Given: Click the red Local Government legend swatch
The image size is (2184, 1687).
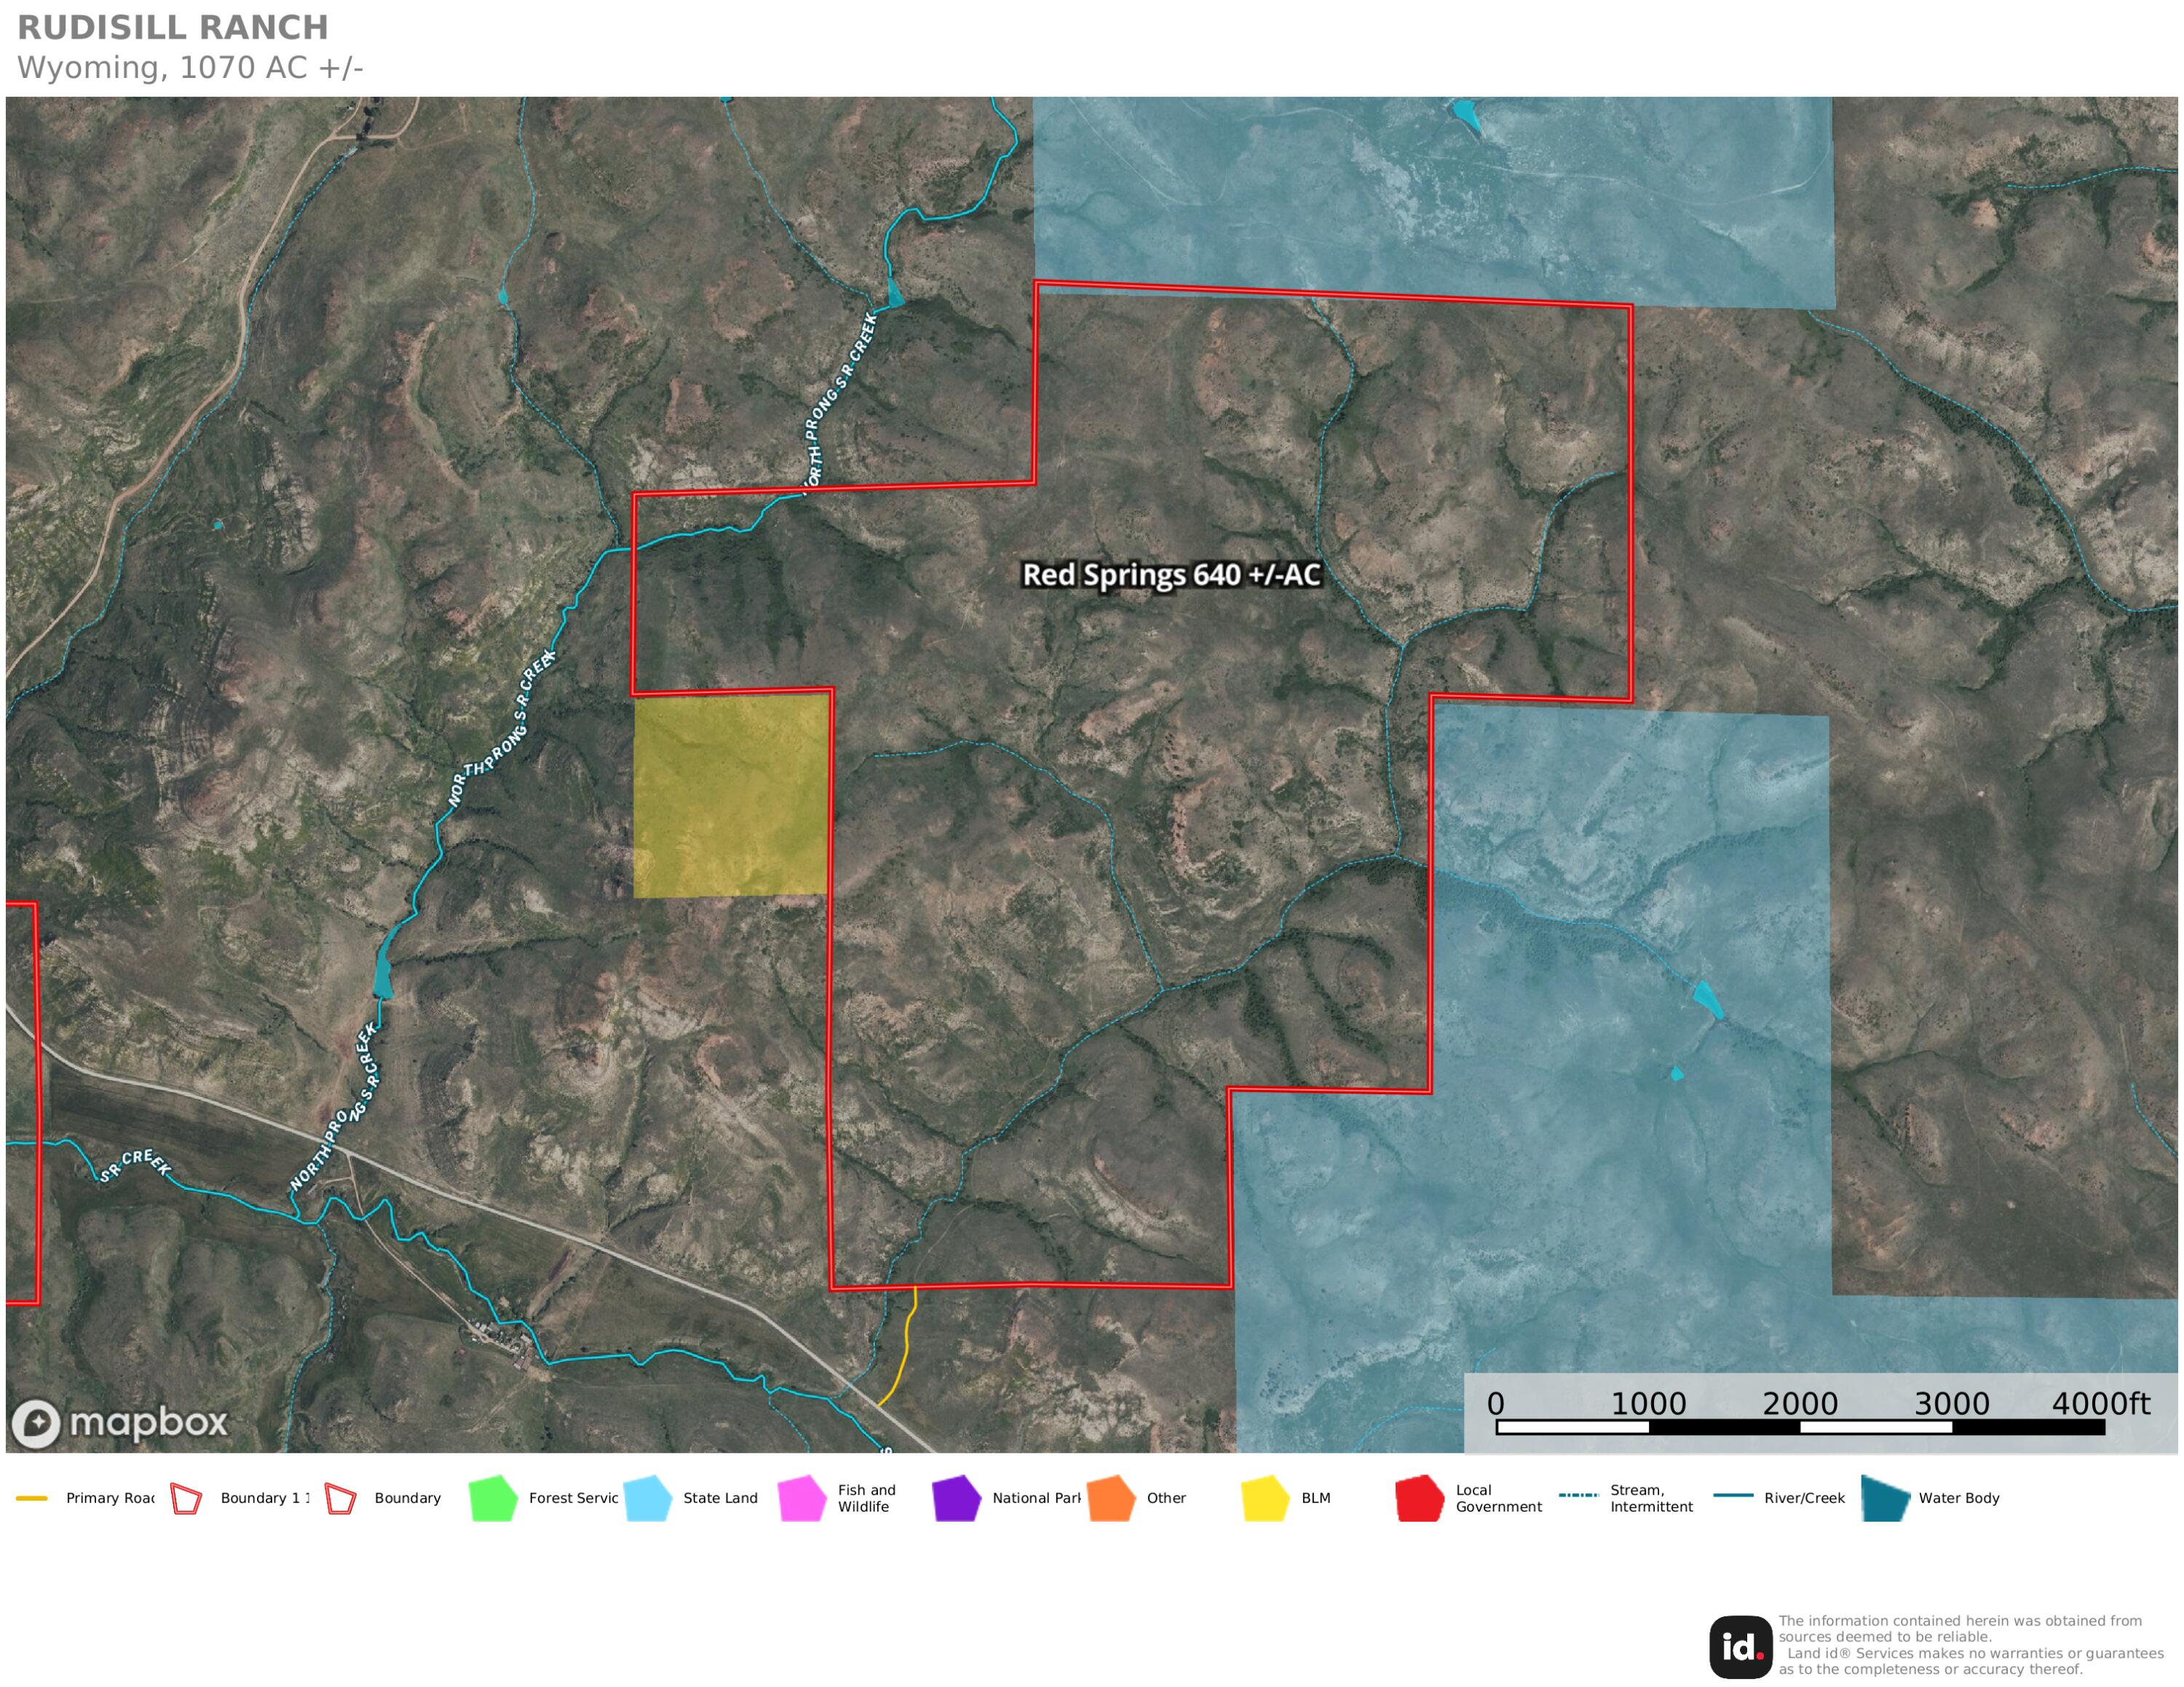Looking at the screenshot, I should point(1420,1498).
